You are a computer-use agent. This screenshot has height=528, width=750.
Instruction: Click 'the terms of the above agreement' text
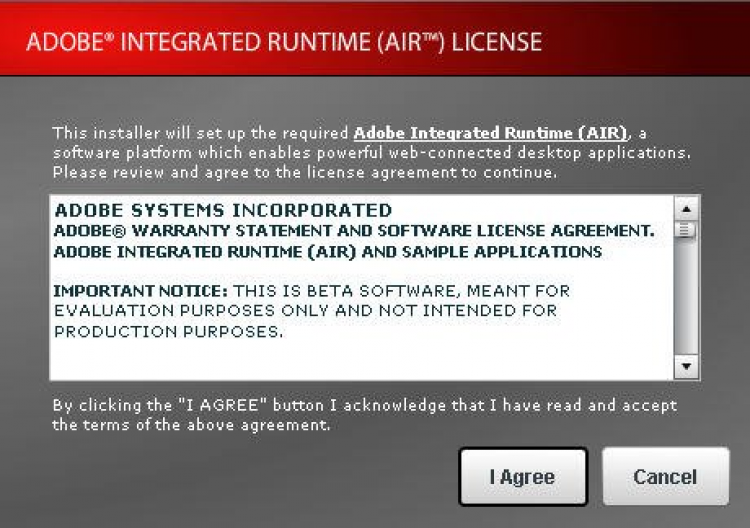point(191,425)
